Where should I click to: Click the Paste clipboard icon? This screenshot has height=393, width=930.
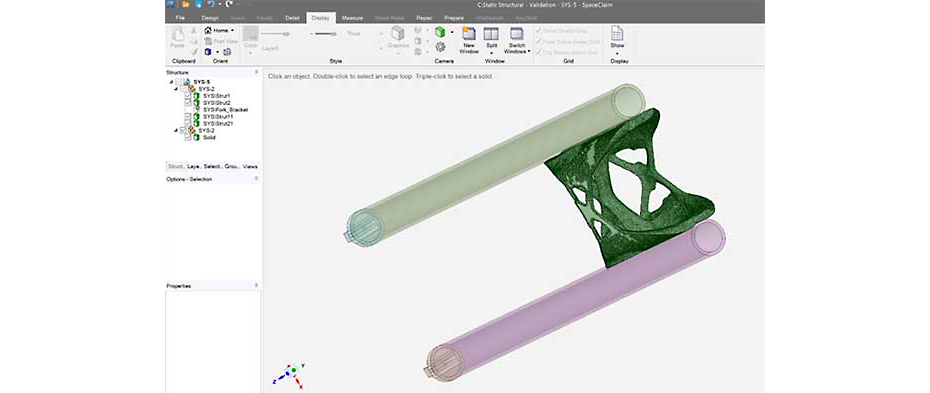177,34
